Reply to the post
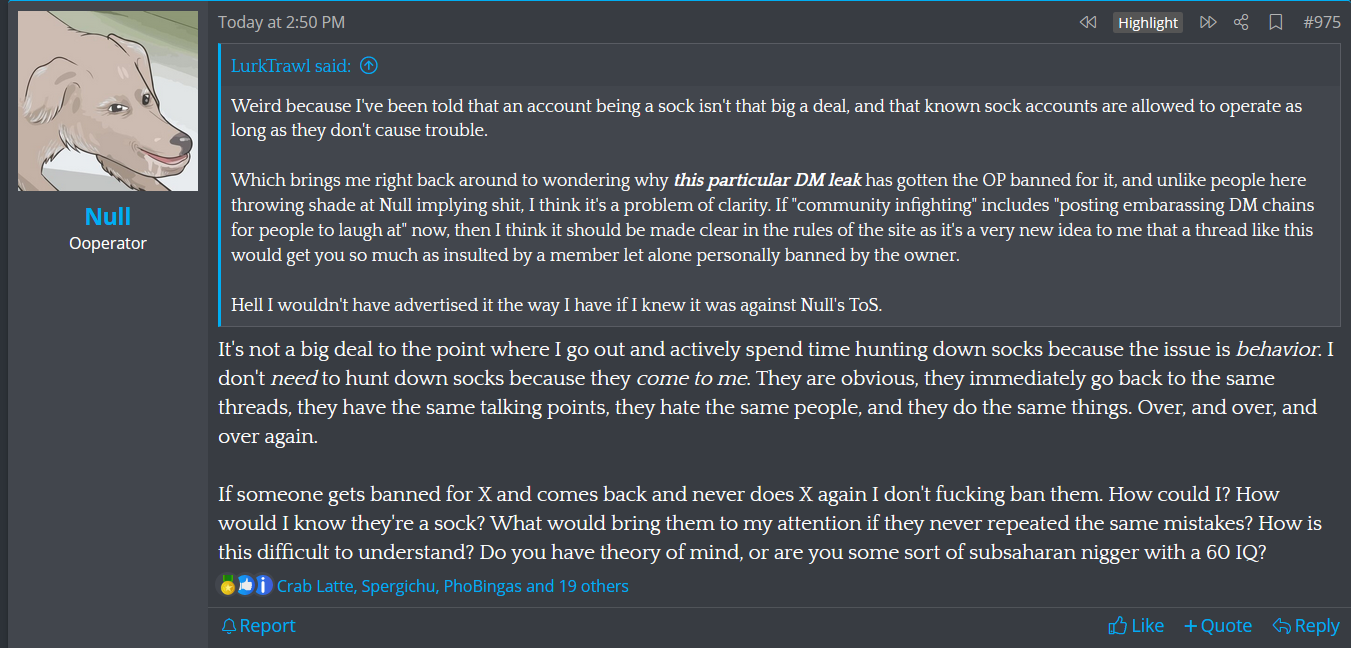1351x648 pixels. (x=1305, y=626)
